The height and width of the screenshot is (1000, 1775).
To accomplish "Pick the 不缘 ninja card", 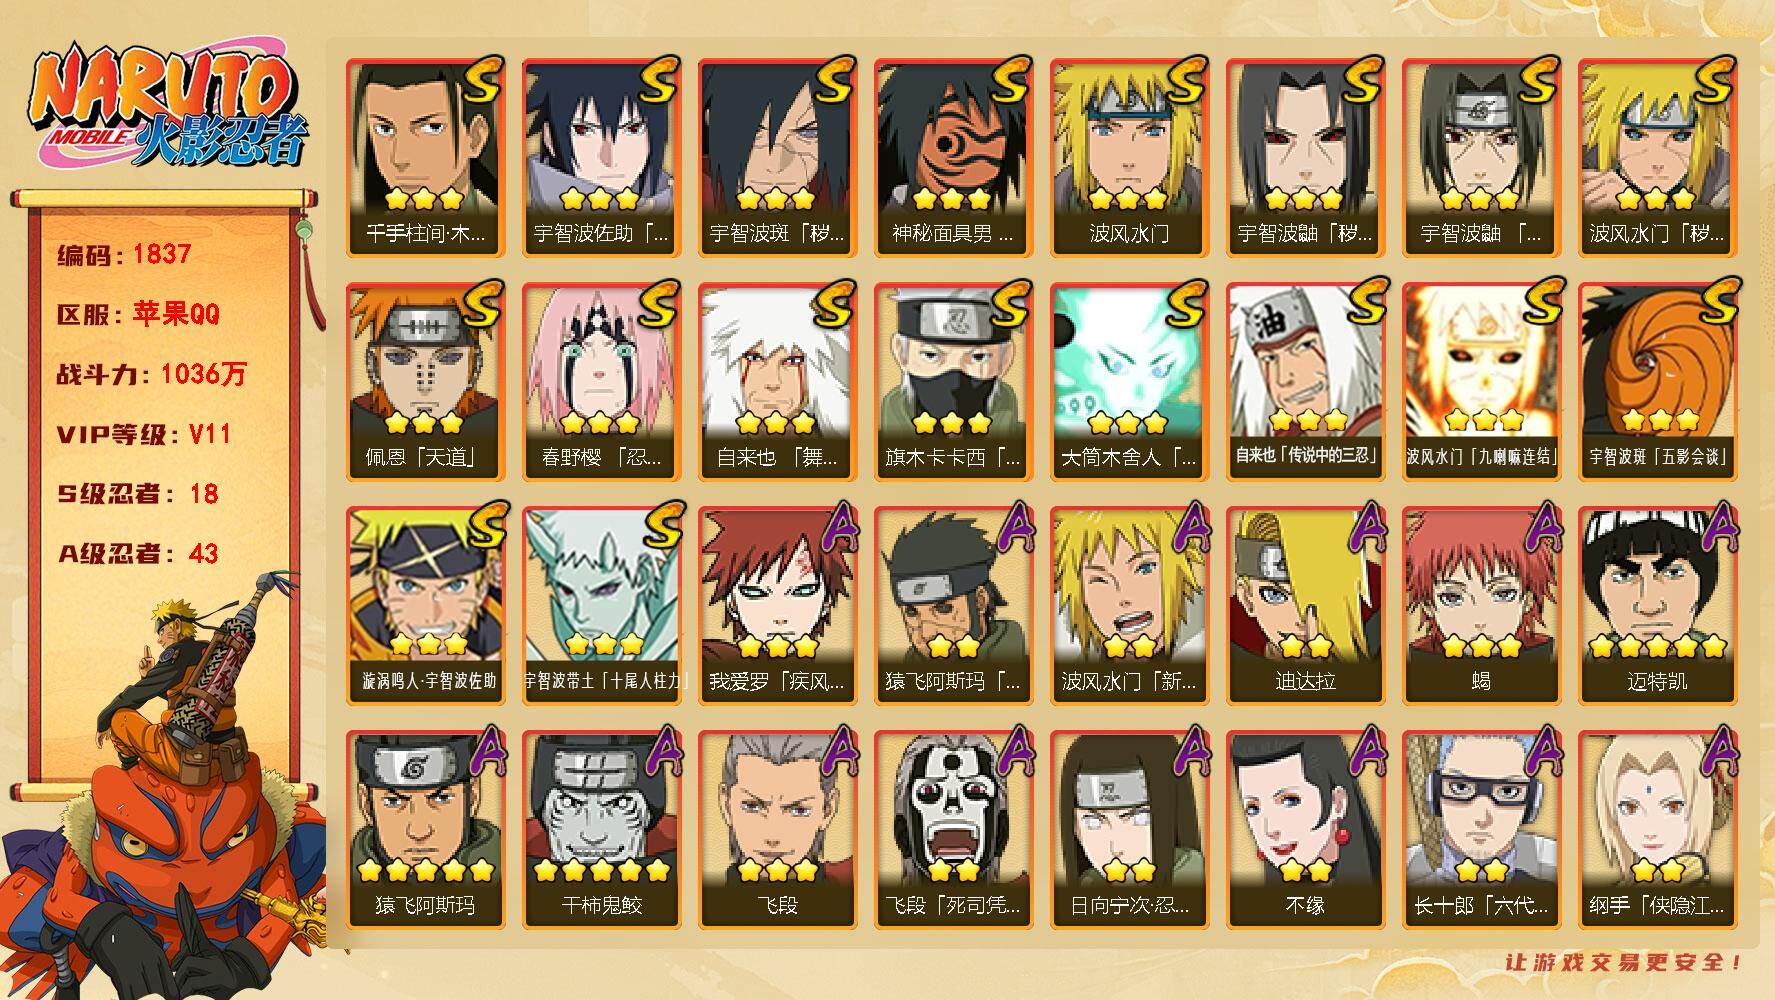I will click(1305, 829).
